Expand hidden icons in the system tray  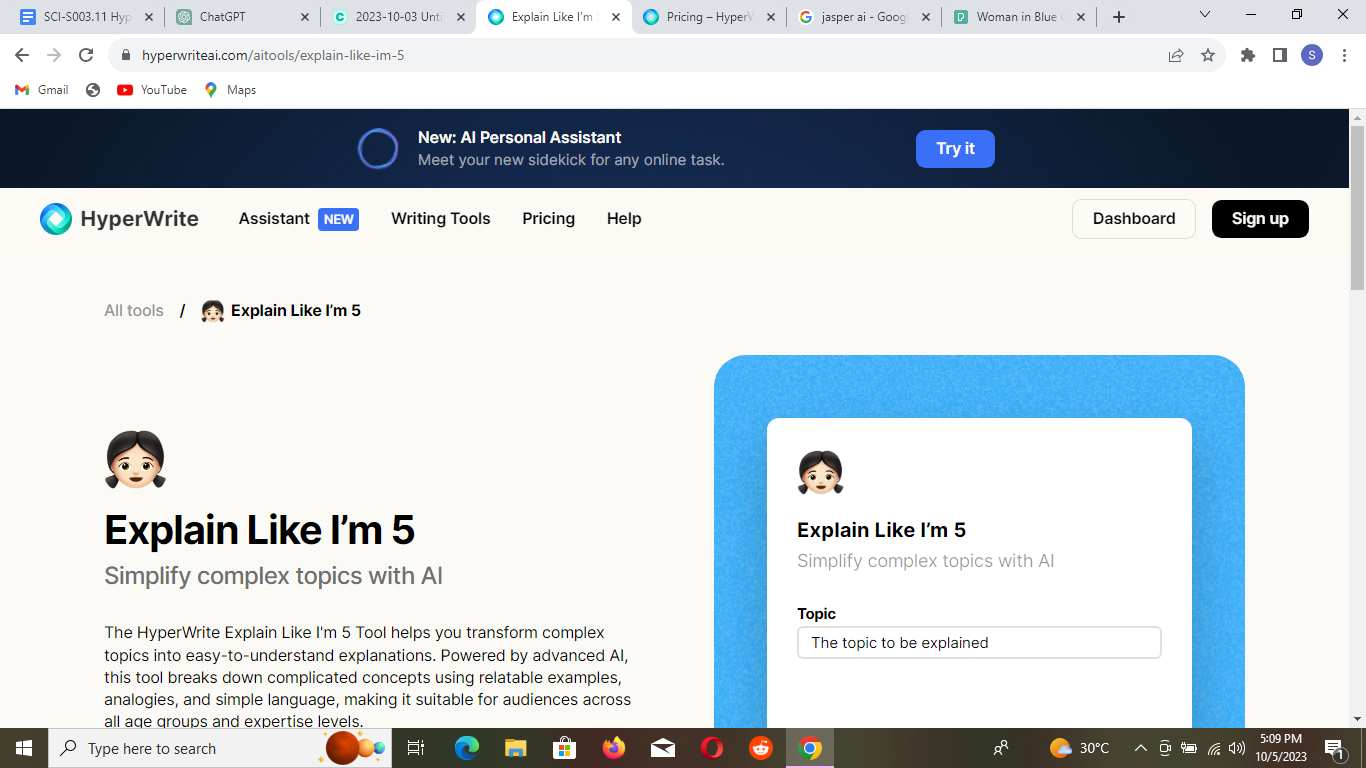(x=1140, y=747)
